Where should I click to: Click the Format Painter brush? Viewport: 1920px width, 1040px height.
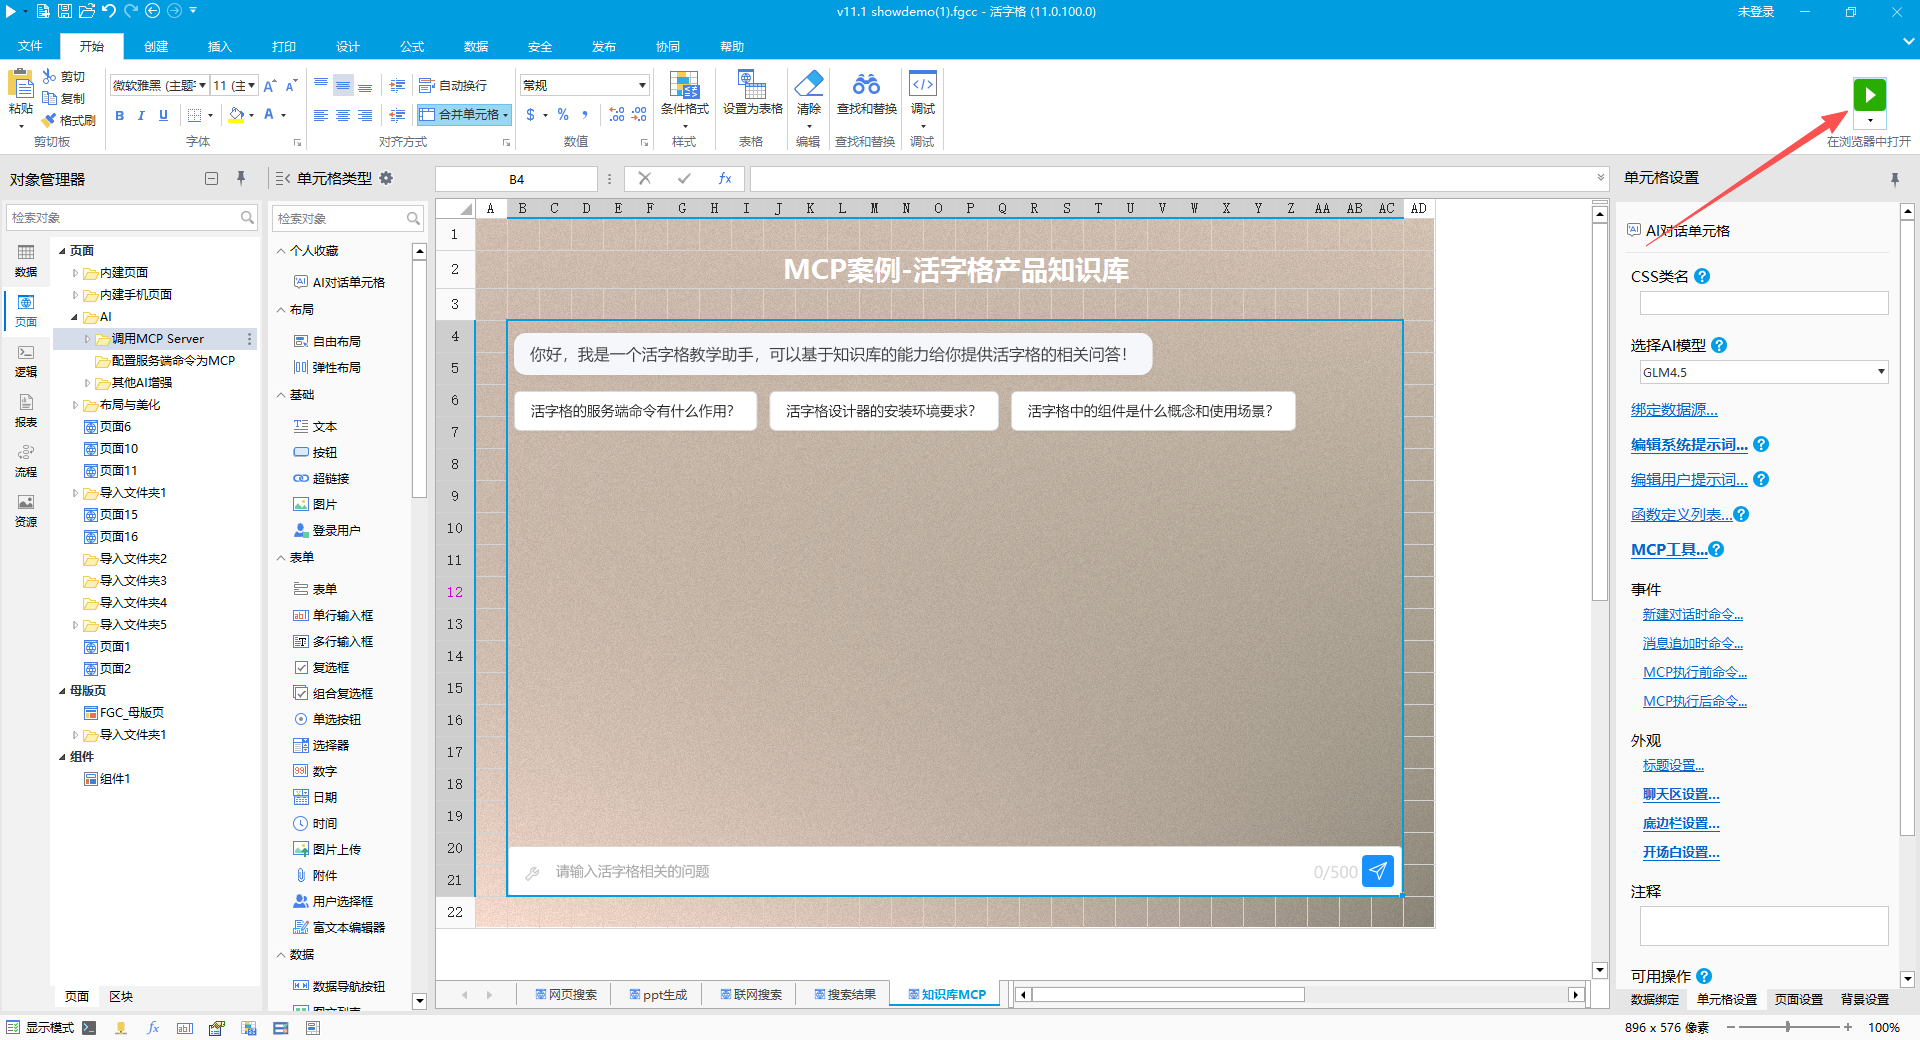49,120
